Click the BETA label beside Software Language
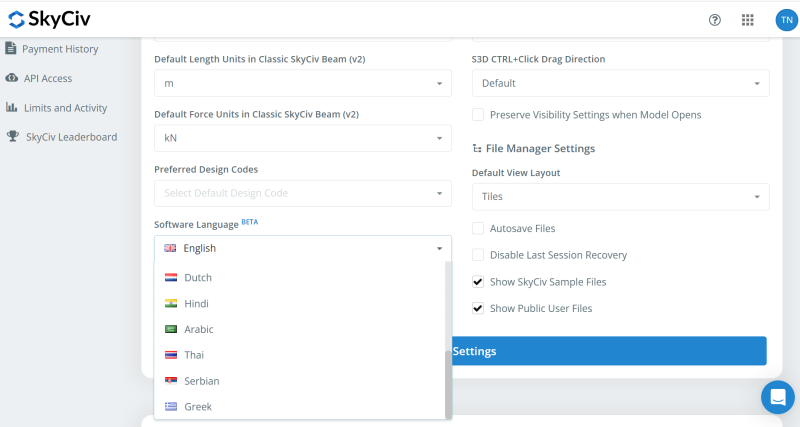The image size is (800, 427). [249, 222]
